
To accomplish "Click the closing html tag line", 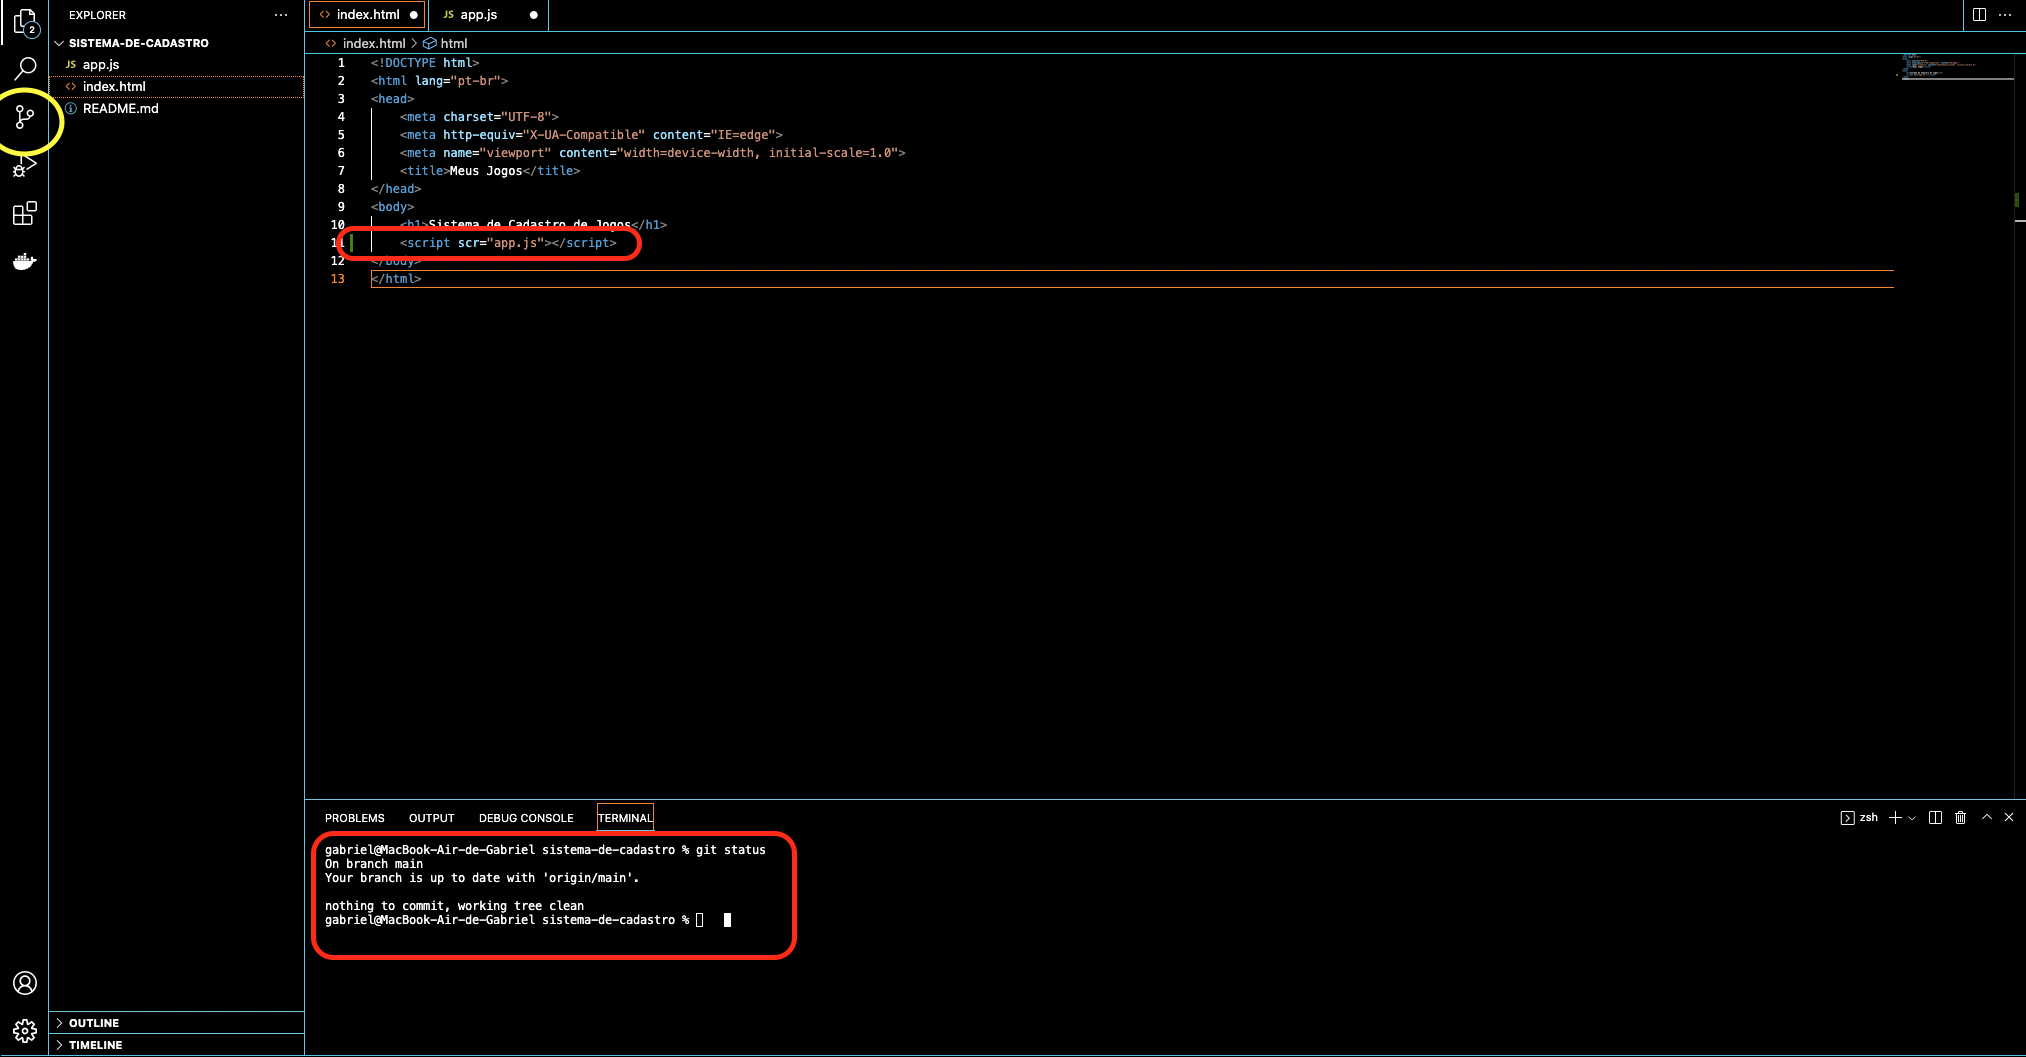I will click(x=396, y=279).
